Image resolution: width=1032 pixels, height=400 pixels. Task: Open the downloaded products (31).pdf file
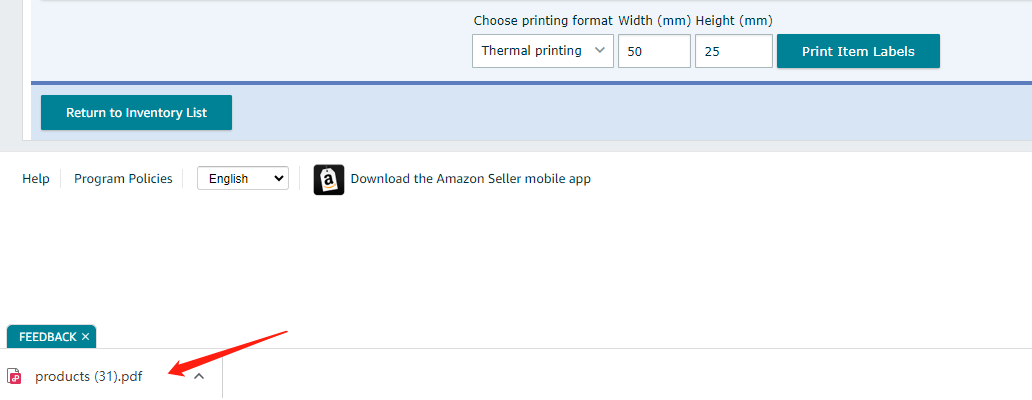[88, 376]
